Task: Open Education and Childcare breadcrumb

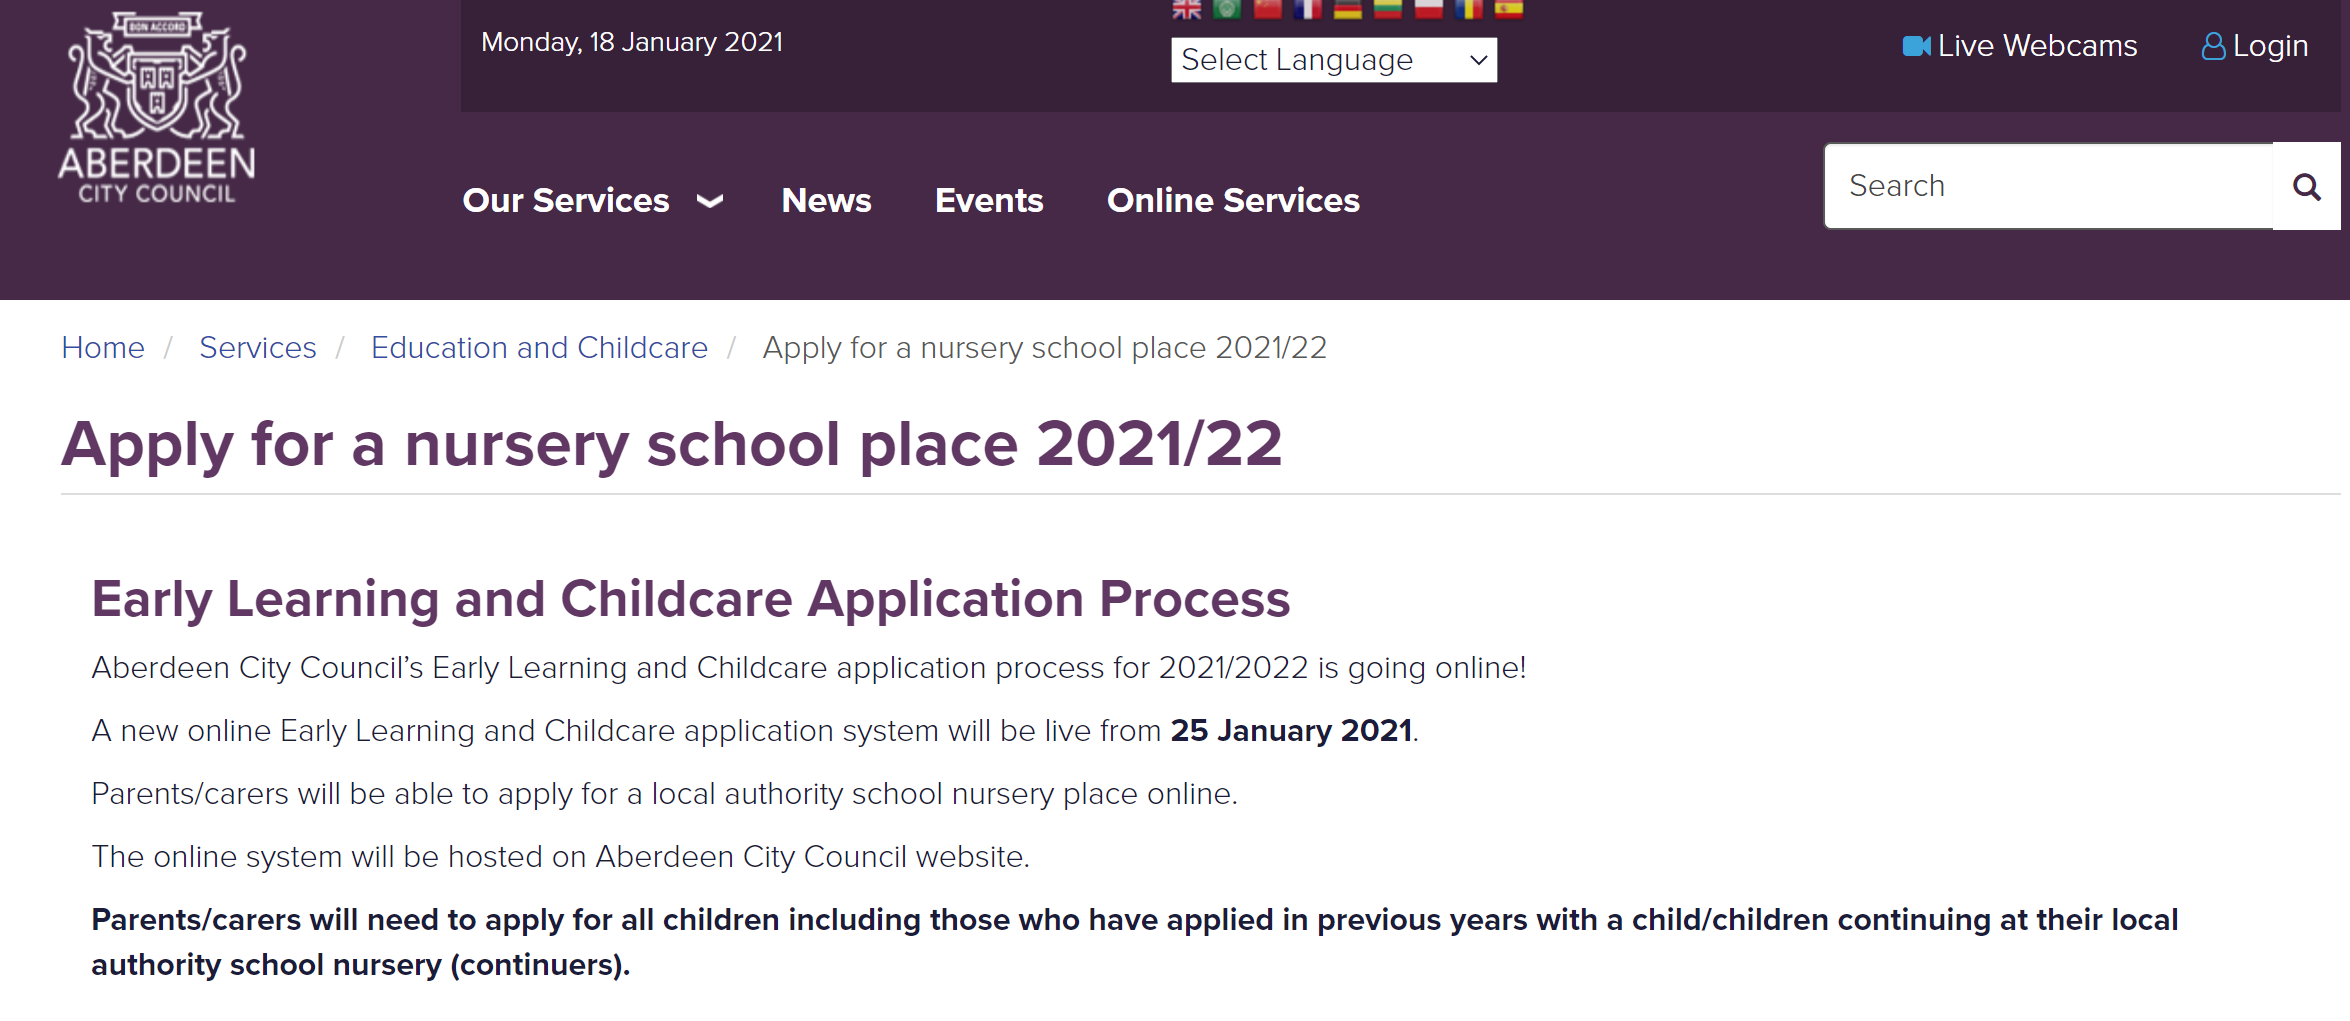Action: coord(539,347)
